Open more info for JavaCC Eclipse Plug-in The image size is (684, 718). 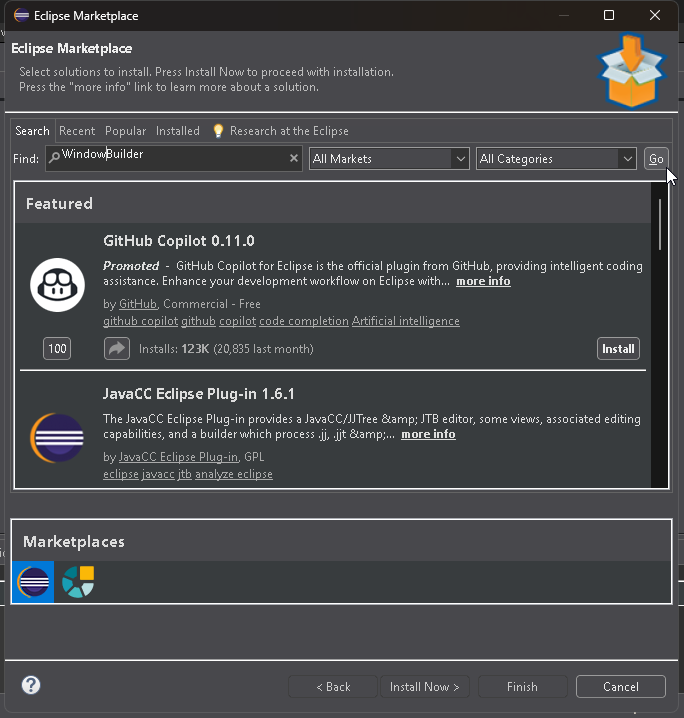[428, 434]
